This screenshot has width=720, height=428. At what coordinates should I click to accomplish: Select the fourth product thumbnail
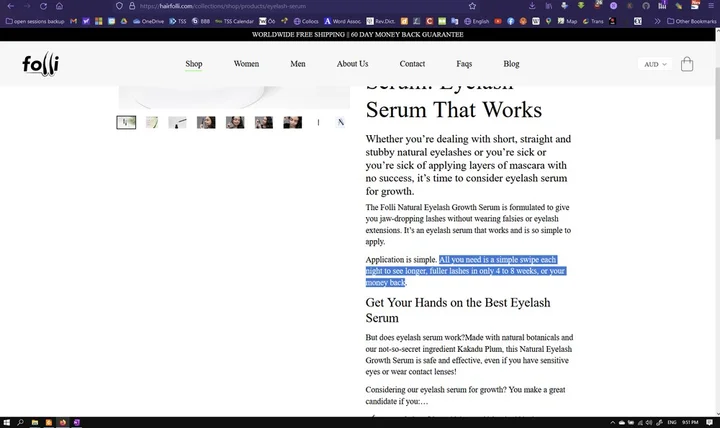tap(206, 122)
